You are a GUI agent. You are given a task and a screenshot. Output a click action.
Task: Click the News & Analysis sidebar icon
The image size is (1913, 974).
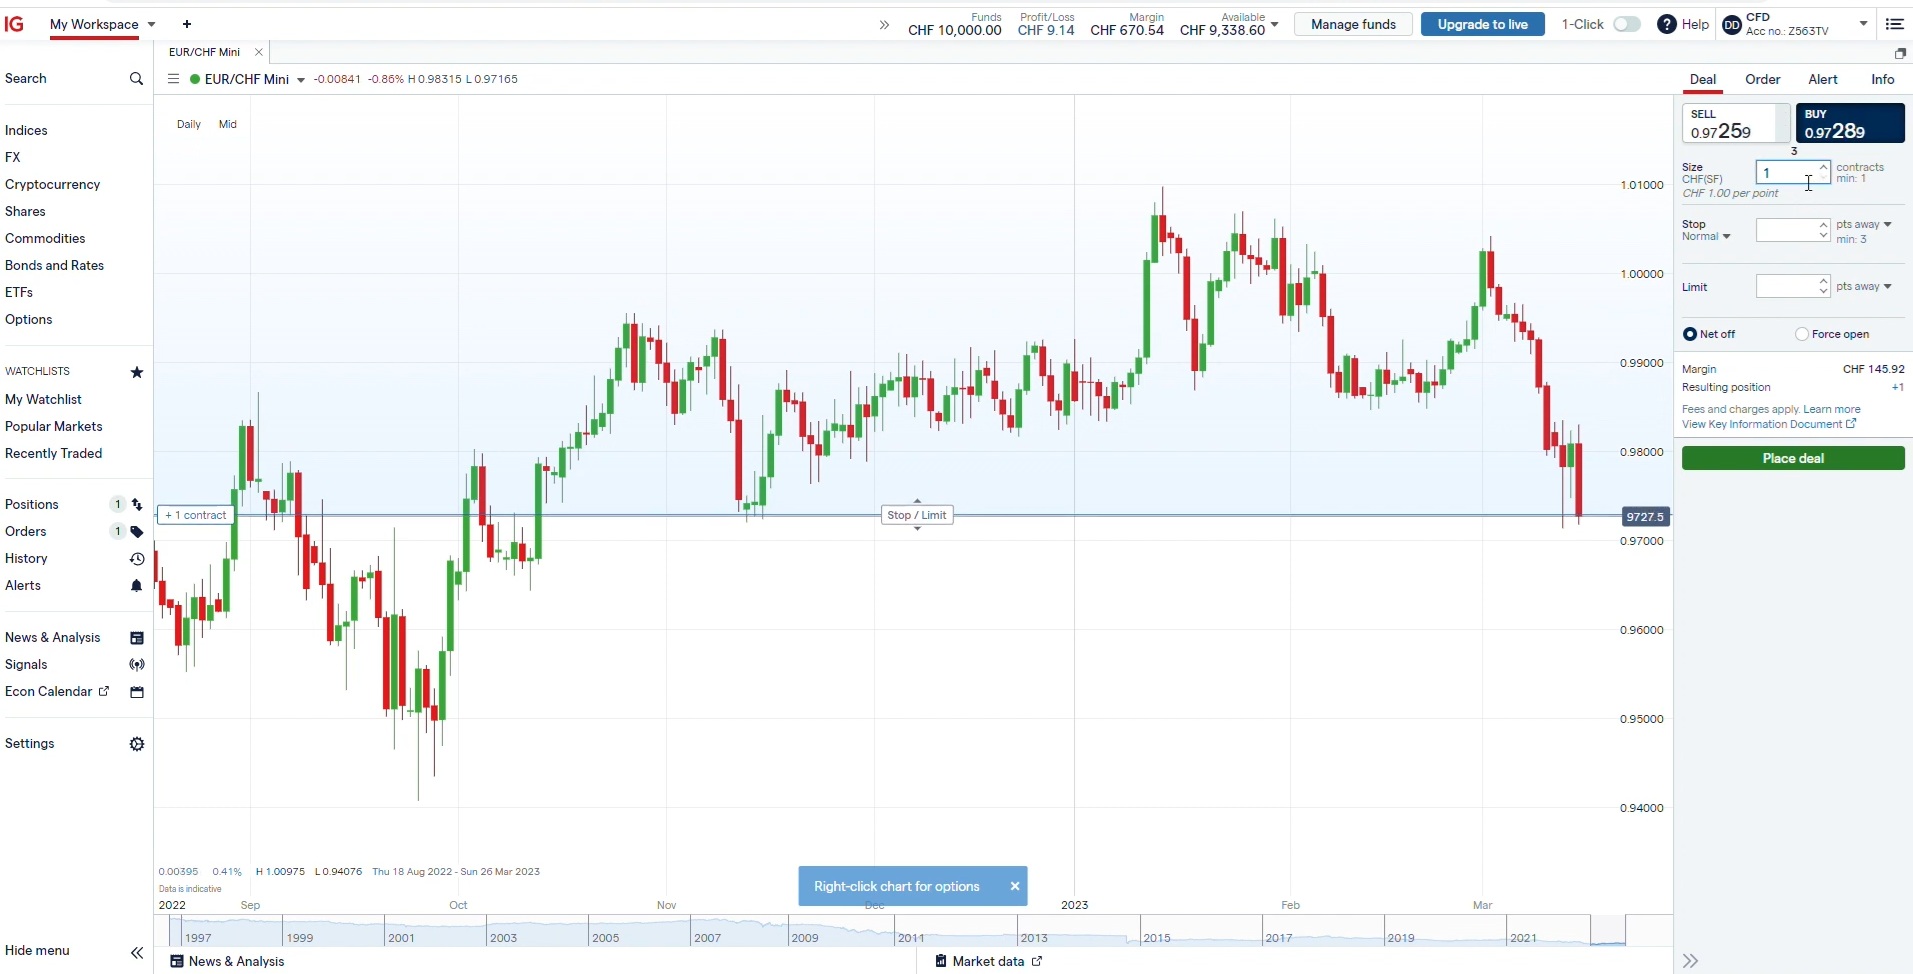[137, 638]
